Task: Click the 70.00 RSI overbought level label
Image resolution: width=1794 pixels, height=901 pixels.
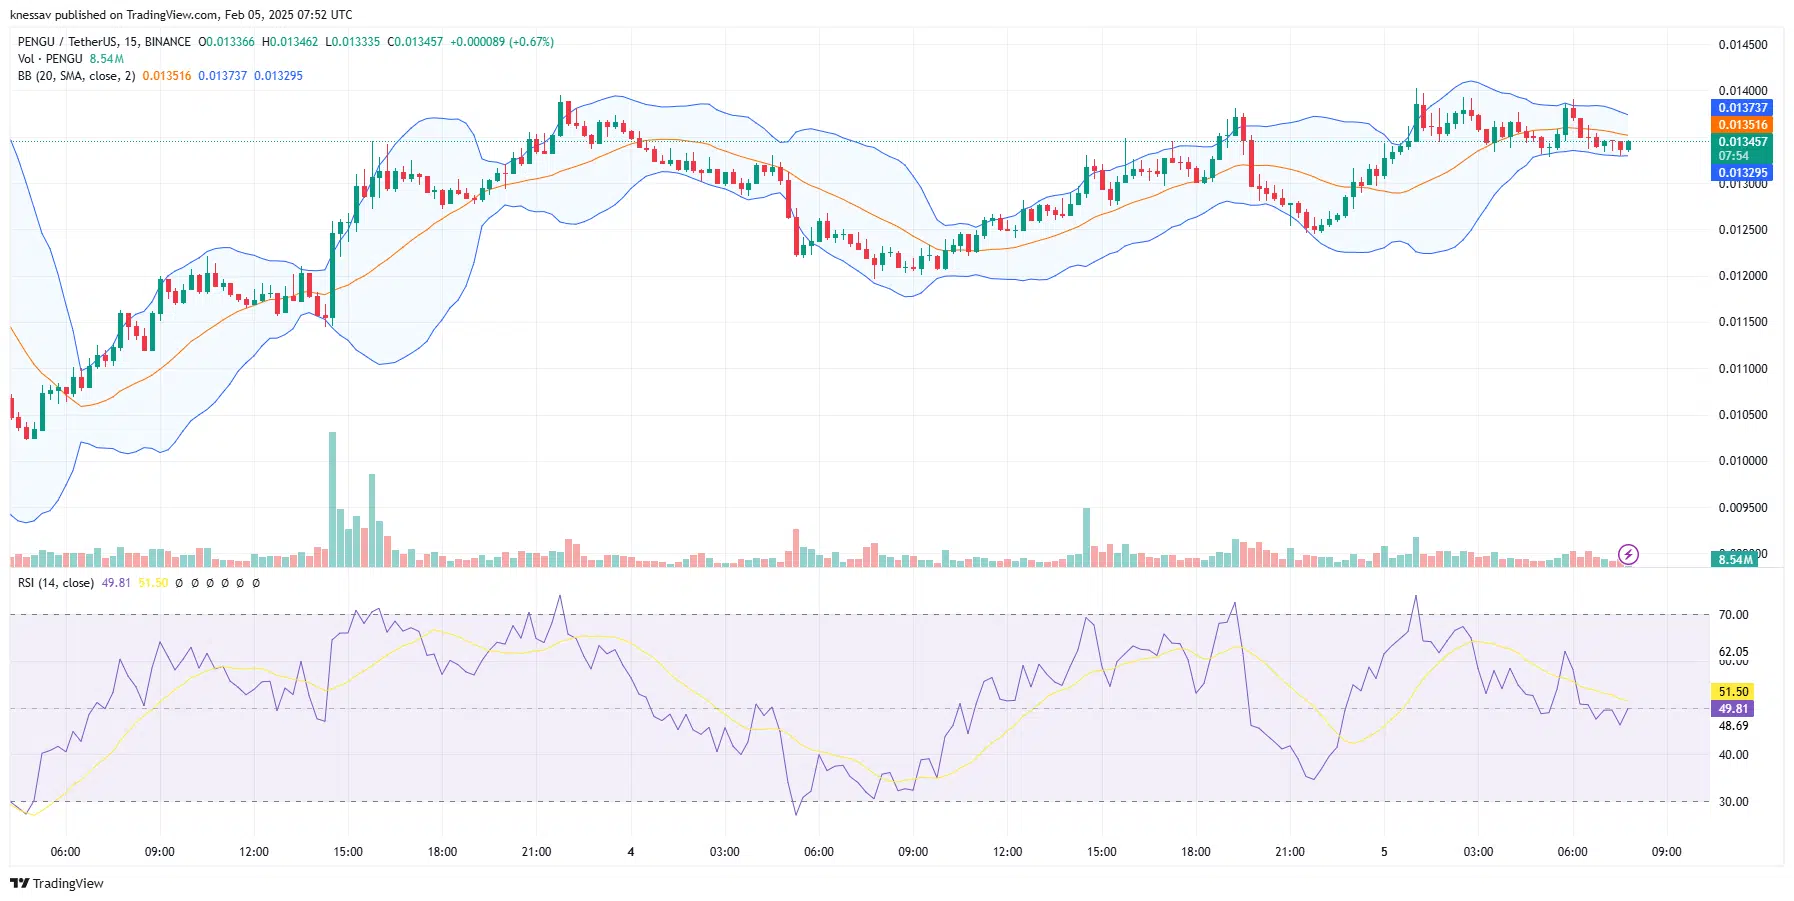Action: pyautogui.click(x=1733, y=615)
